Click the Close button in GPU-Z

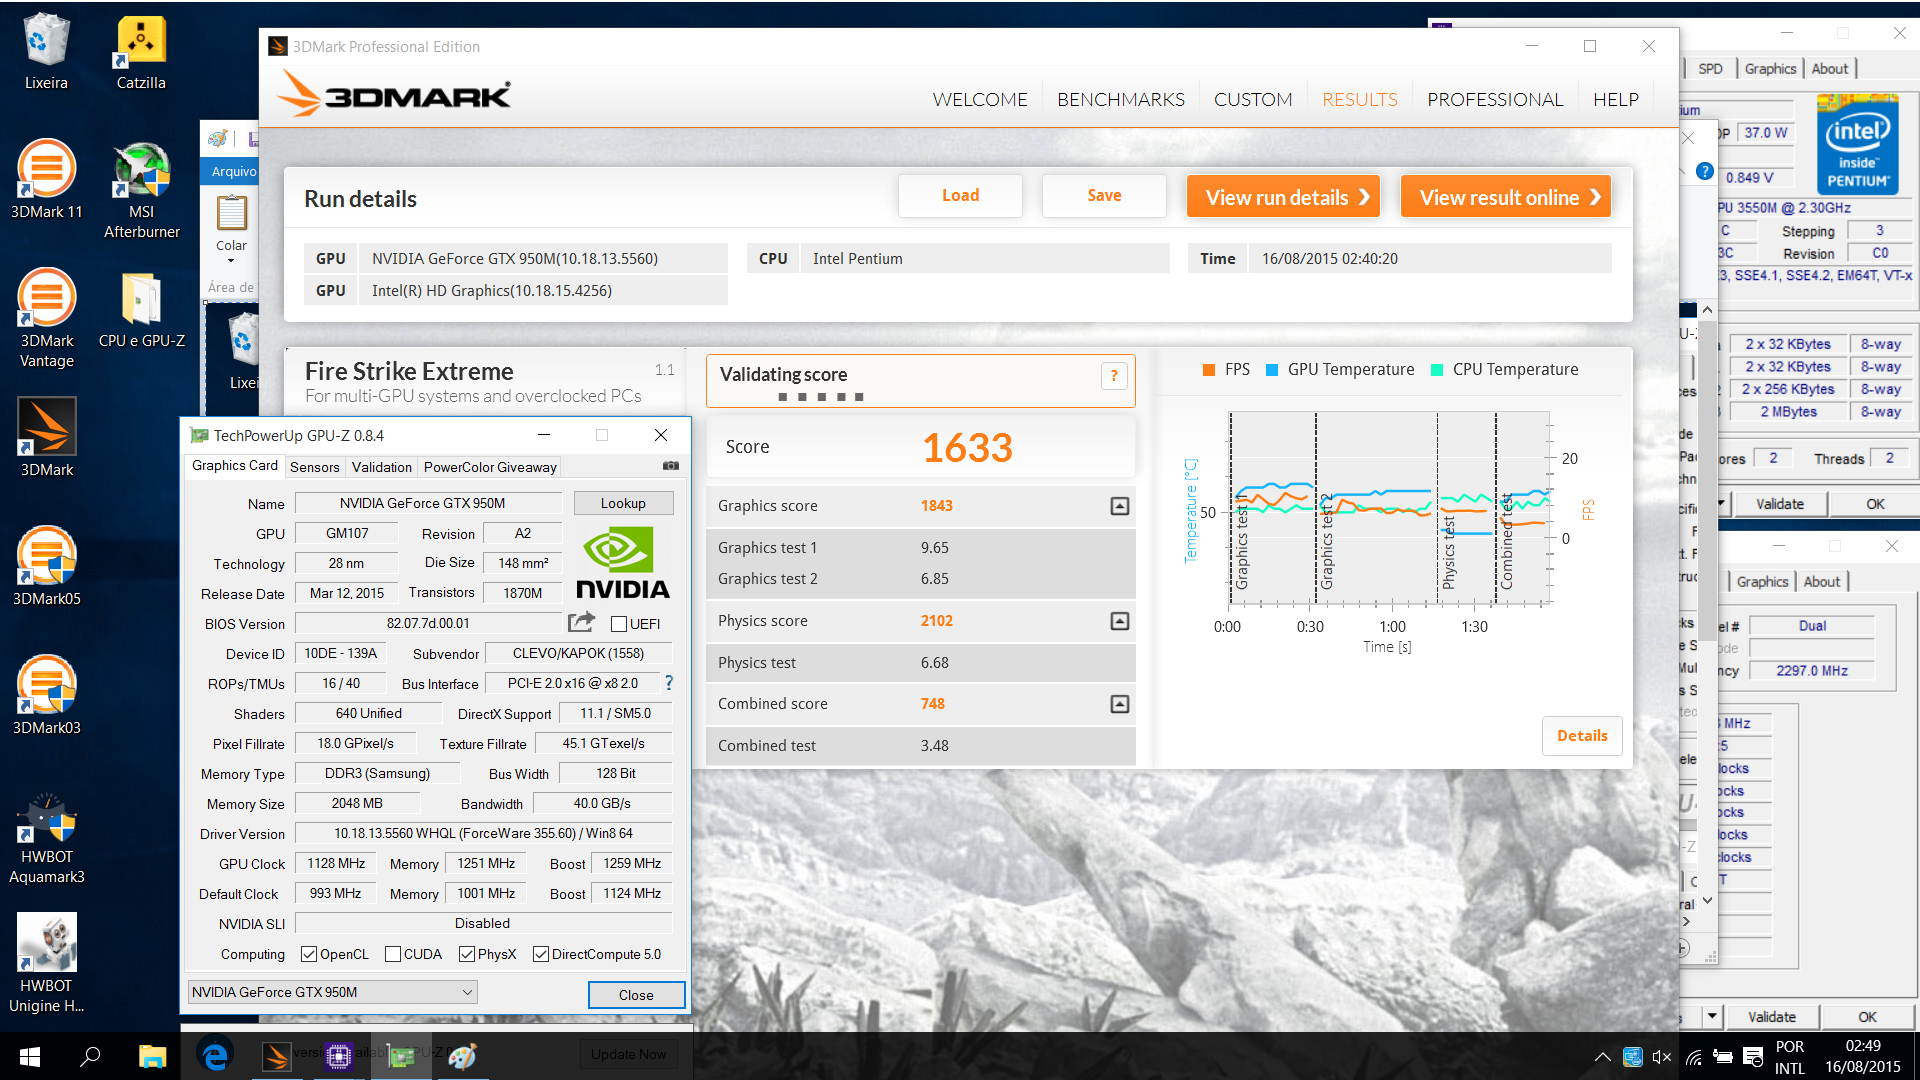(x=636, y=995)
